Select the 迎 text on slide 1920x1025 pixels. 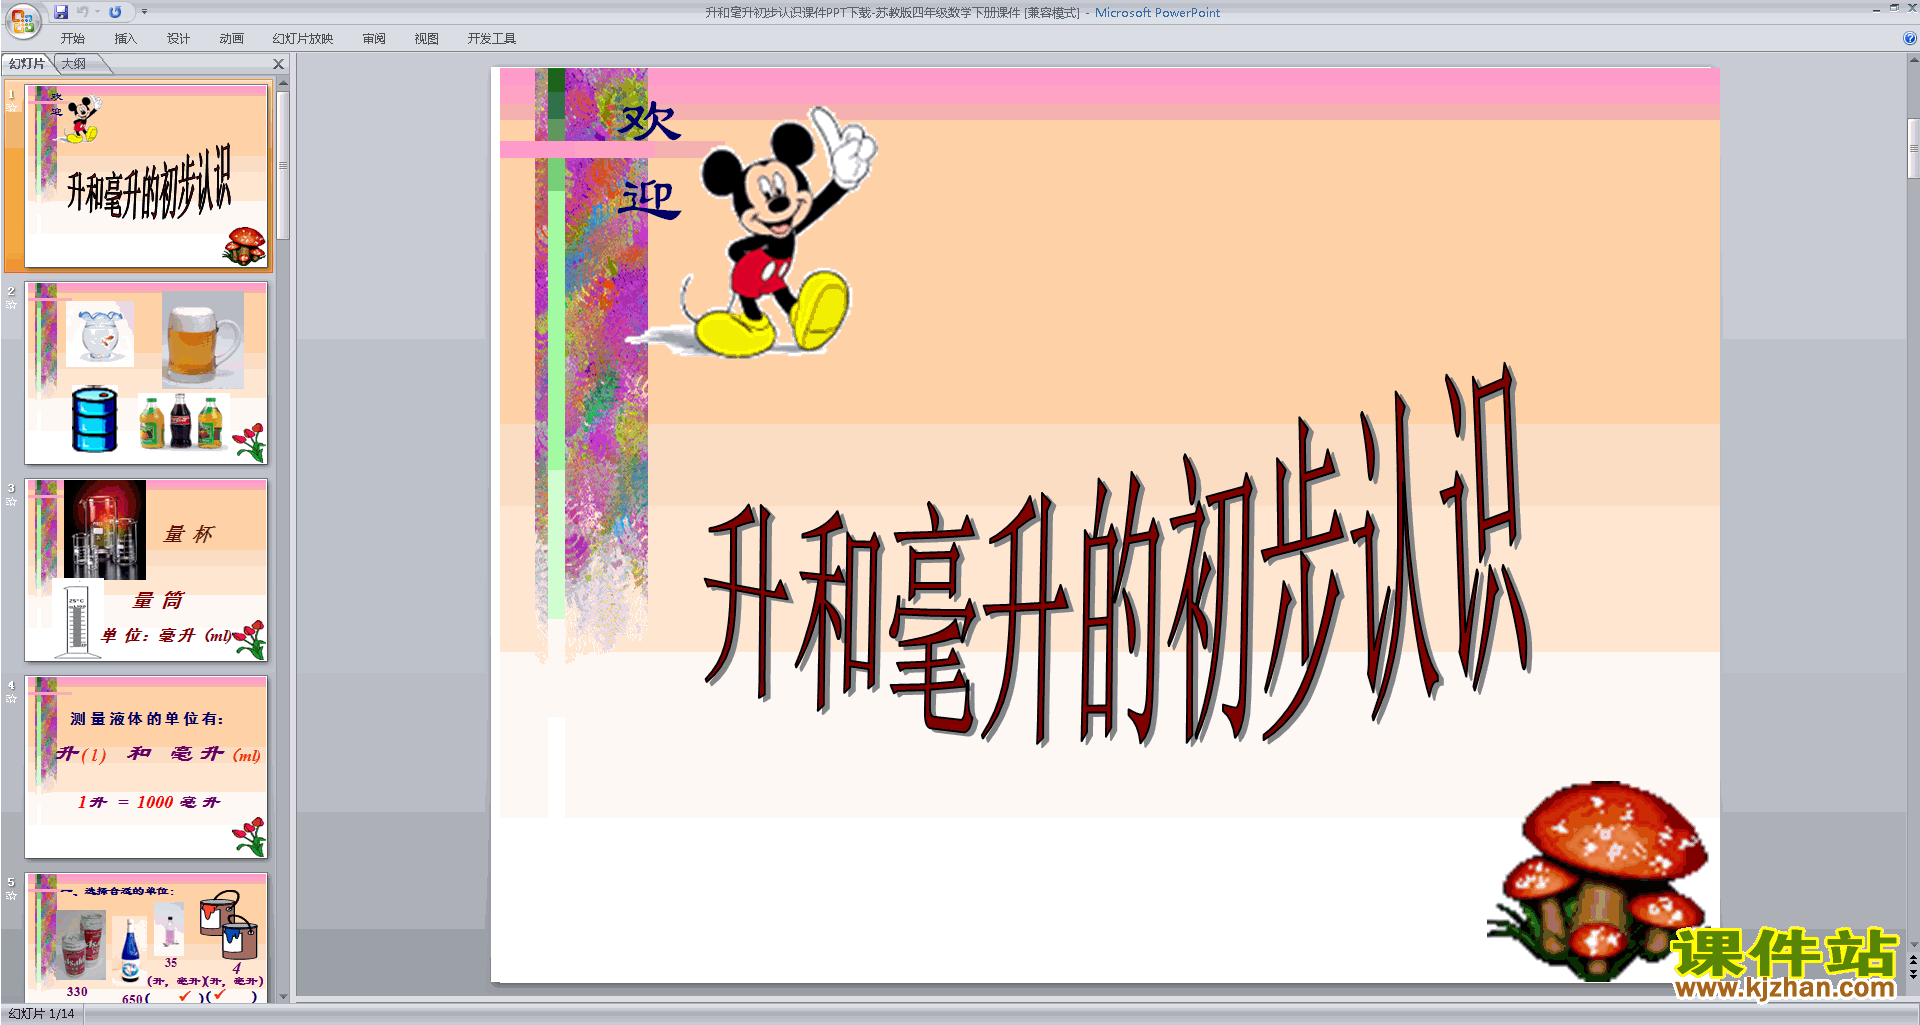pyautogui.click(x=650, y=199)
